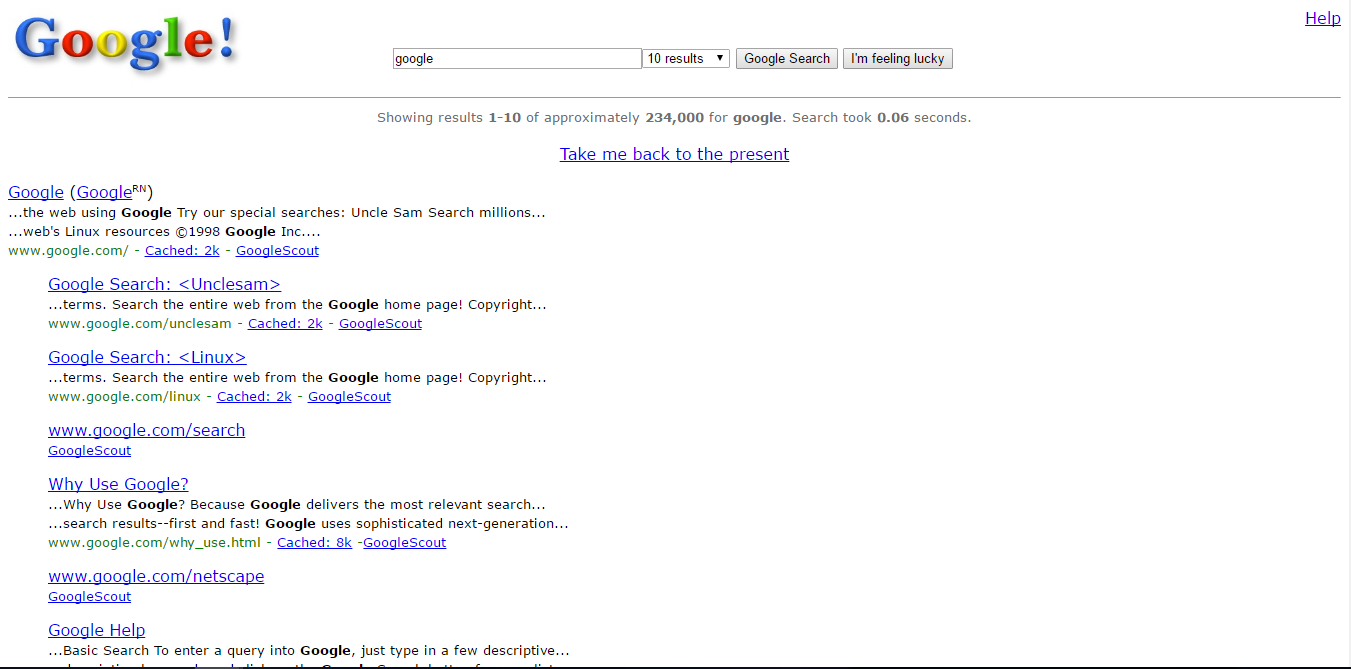Open the Help link
The height and width of the screenshot is (669, 1351).
[1322, 18]
